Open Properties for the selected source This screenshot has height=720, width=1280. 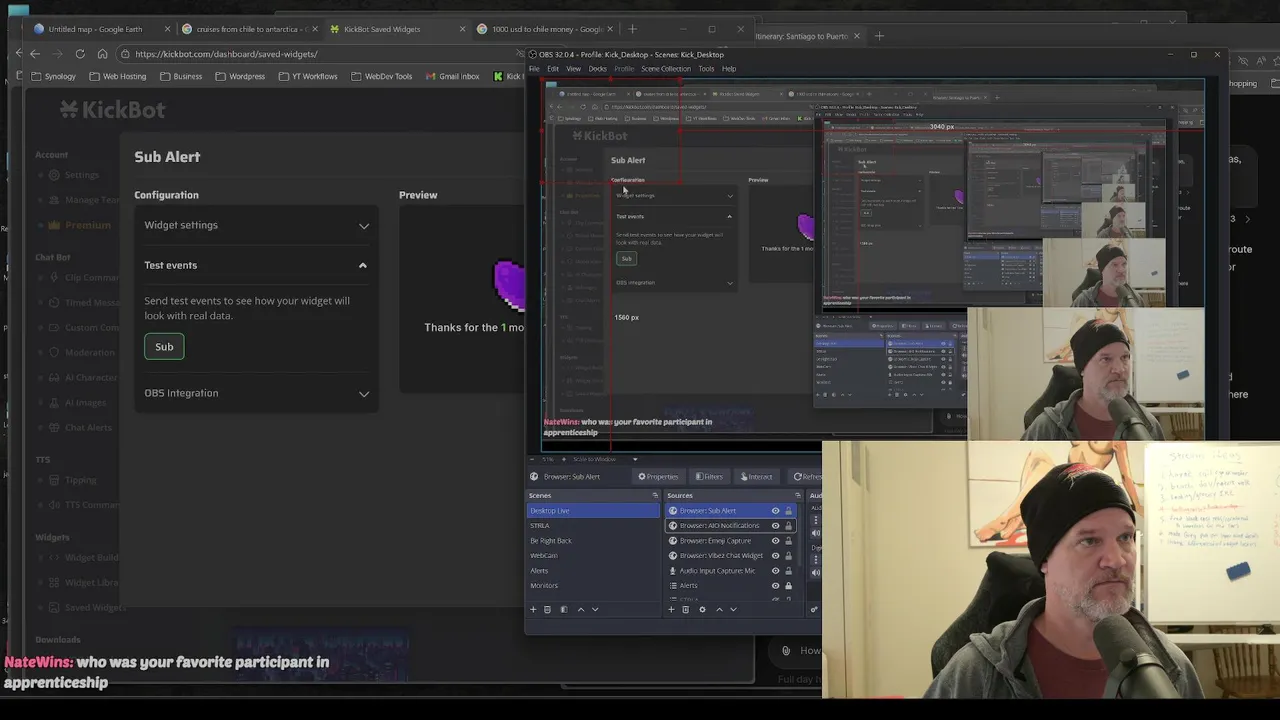pyautogui.click(x=658, y=477)
